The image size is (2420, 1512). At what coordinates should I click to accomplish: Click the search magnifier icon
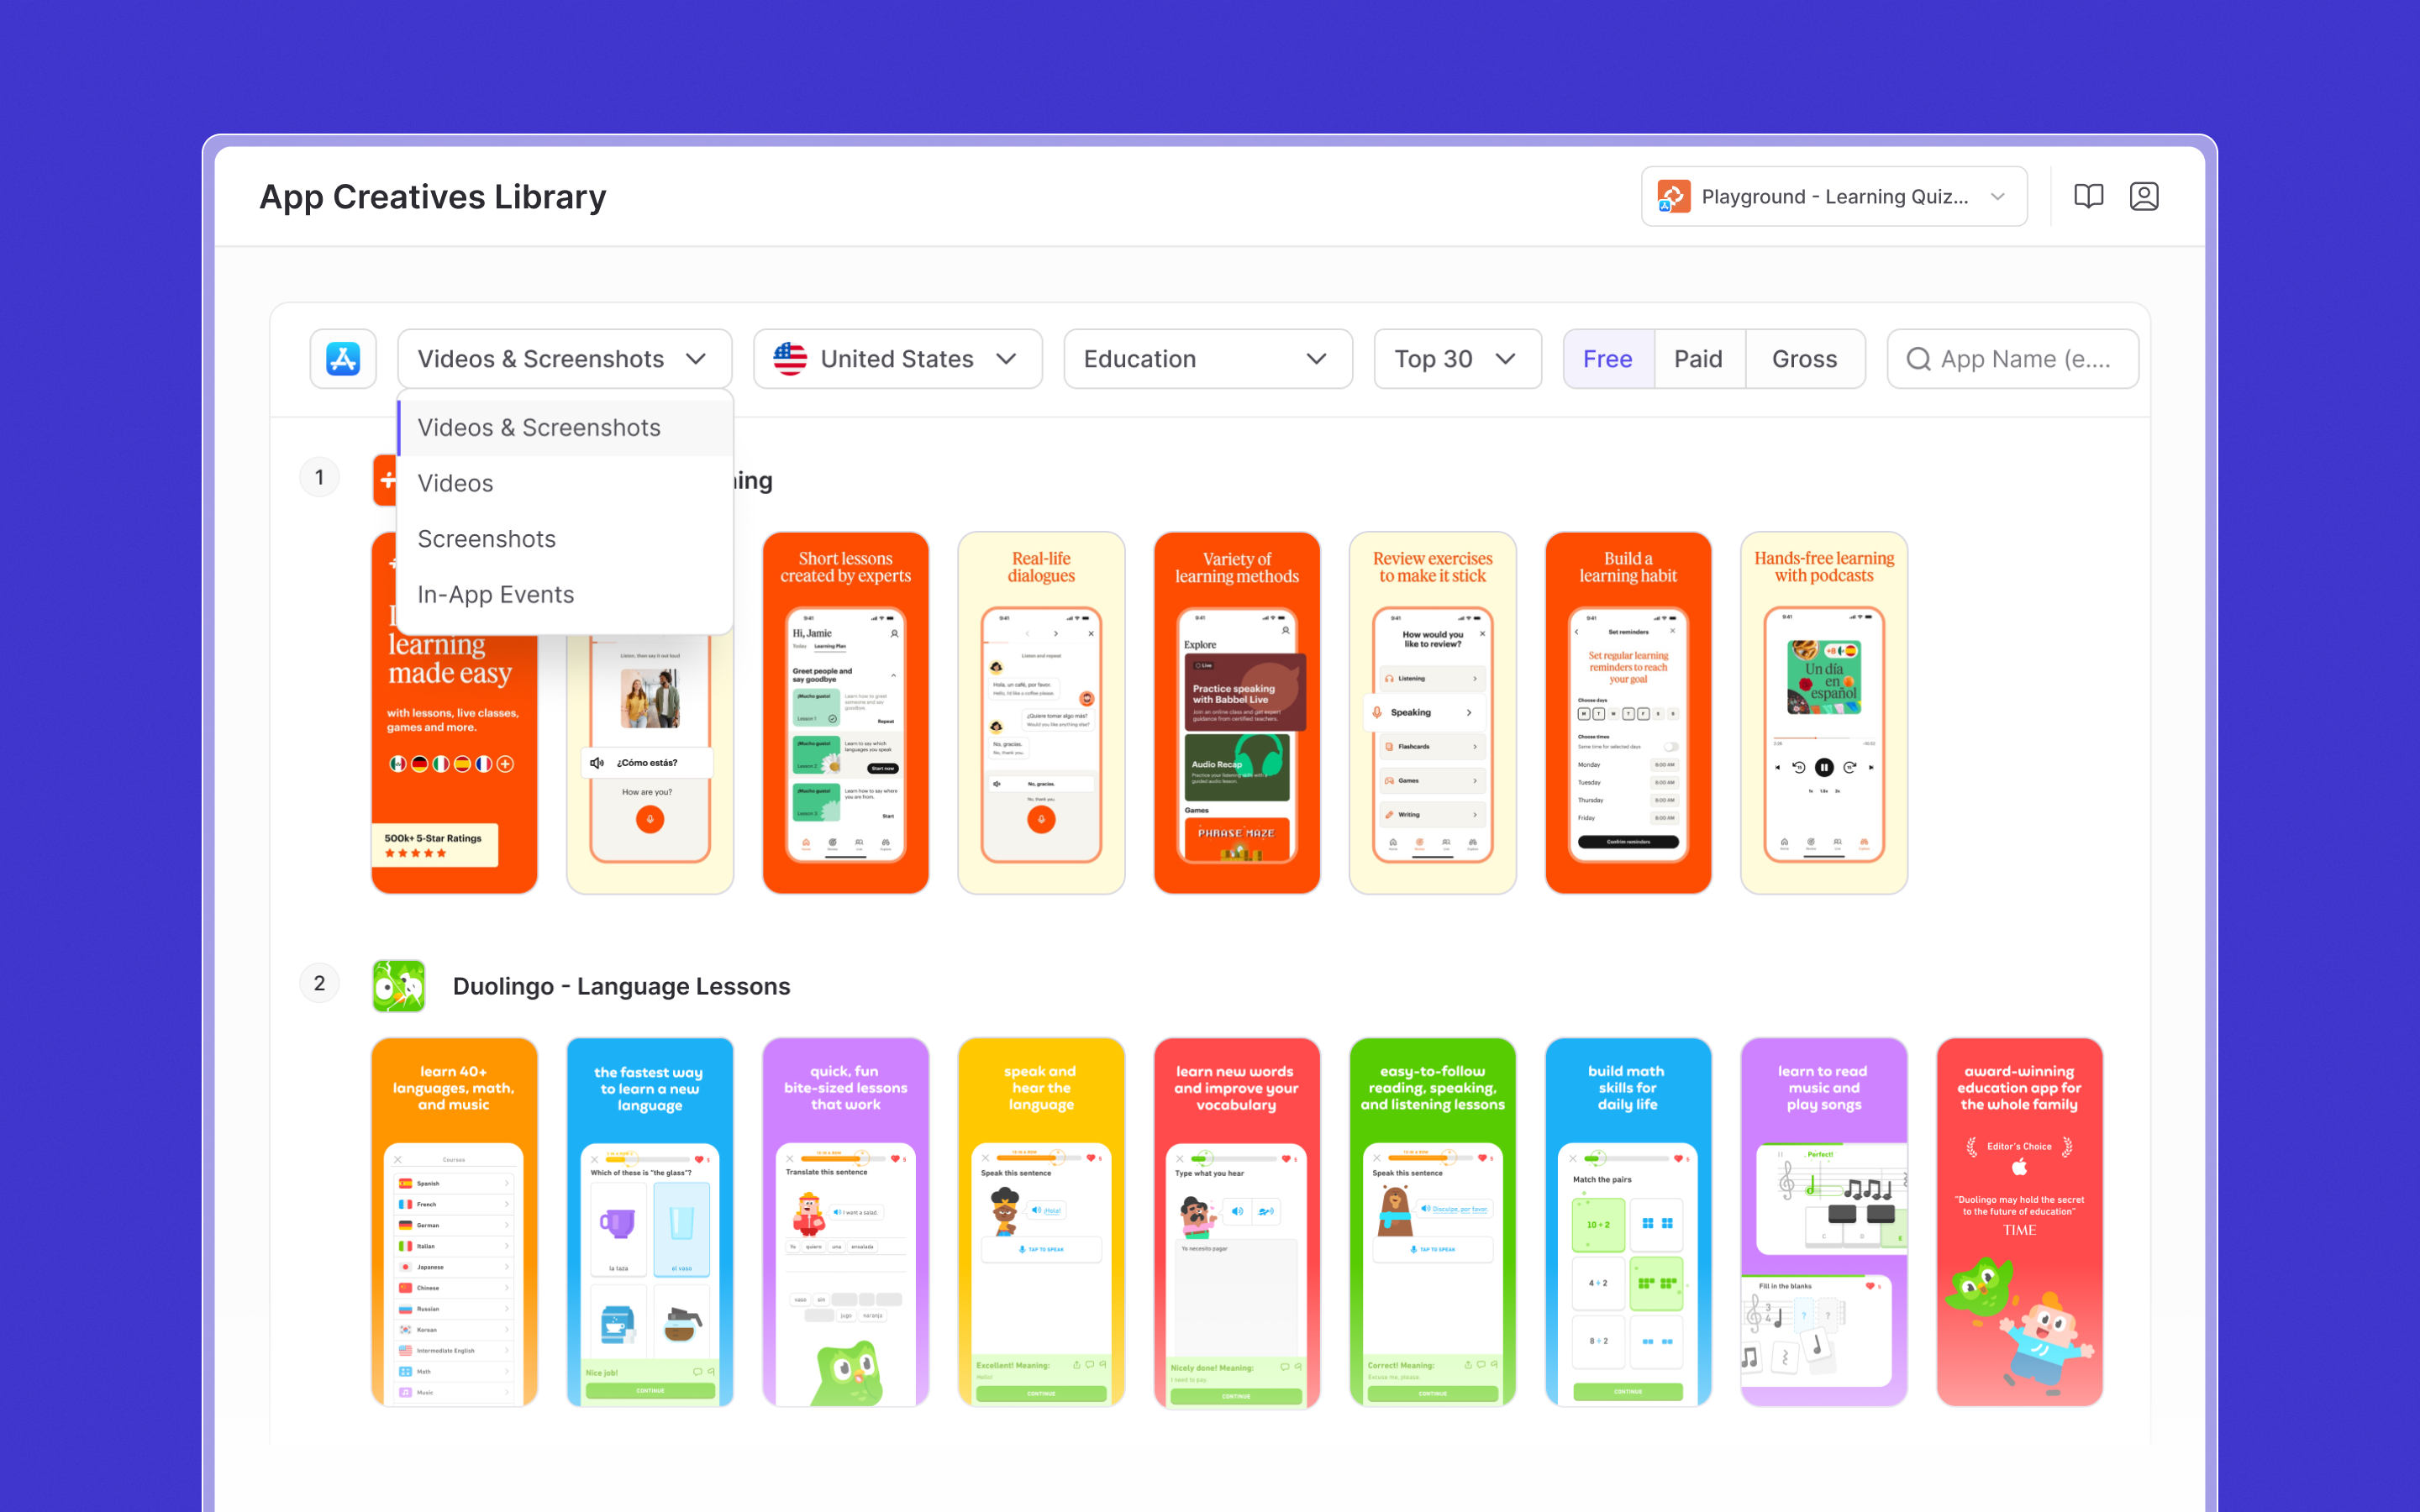[1918, 359]
